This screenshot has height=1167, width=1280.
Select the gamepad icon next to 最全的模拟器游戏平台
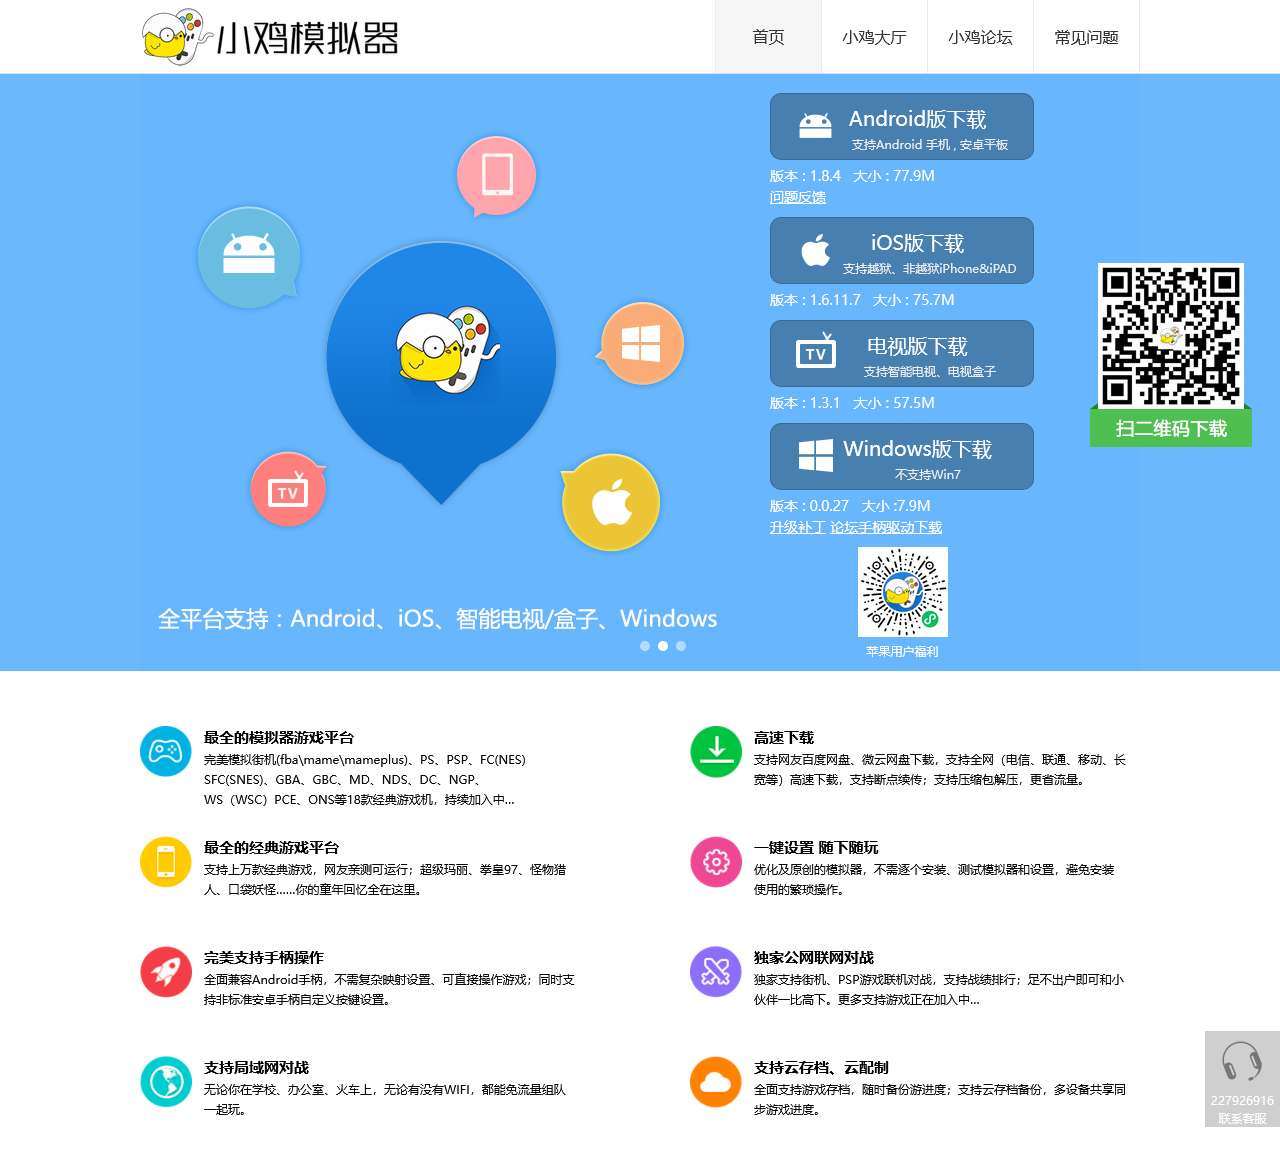(x=166, y=751)
